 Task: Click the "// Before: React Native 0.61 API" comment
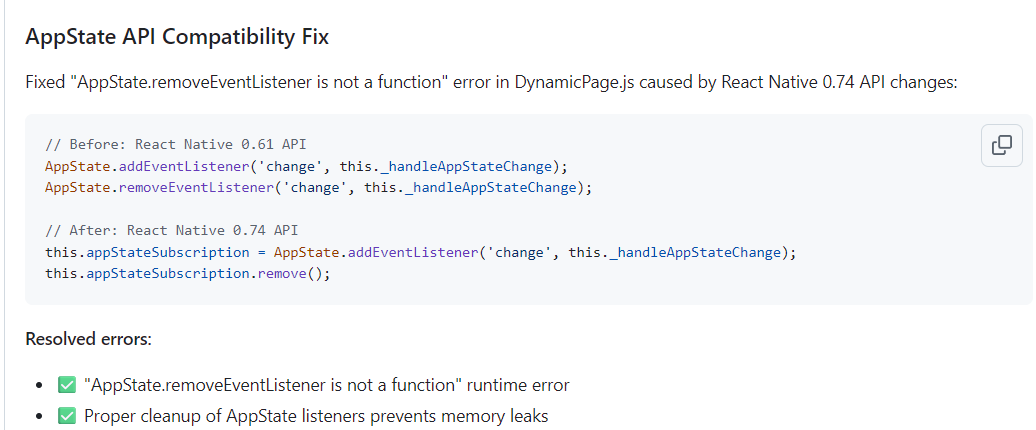coord(176,144)
